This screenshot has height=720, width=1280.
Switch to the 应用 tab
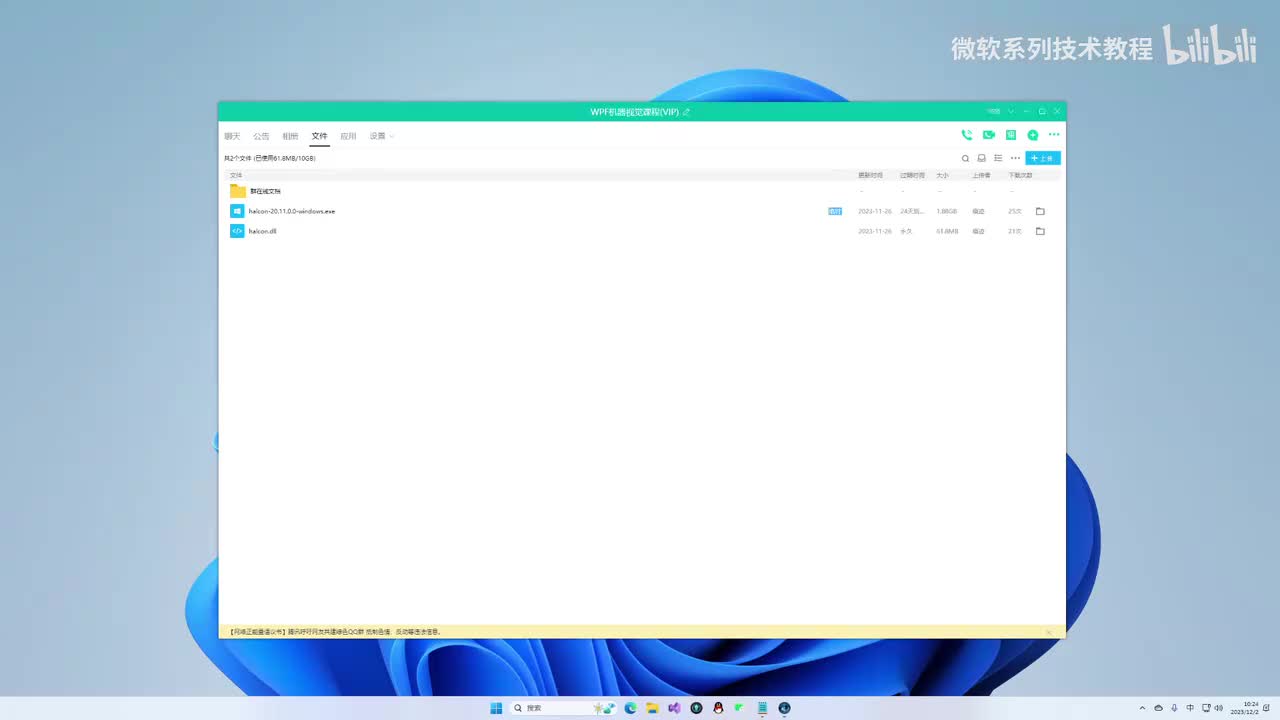click(x=348, y=136)
